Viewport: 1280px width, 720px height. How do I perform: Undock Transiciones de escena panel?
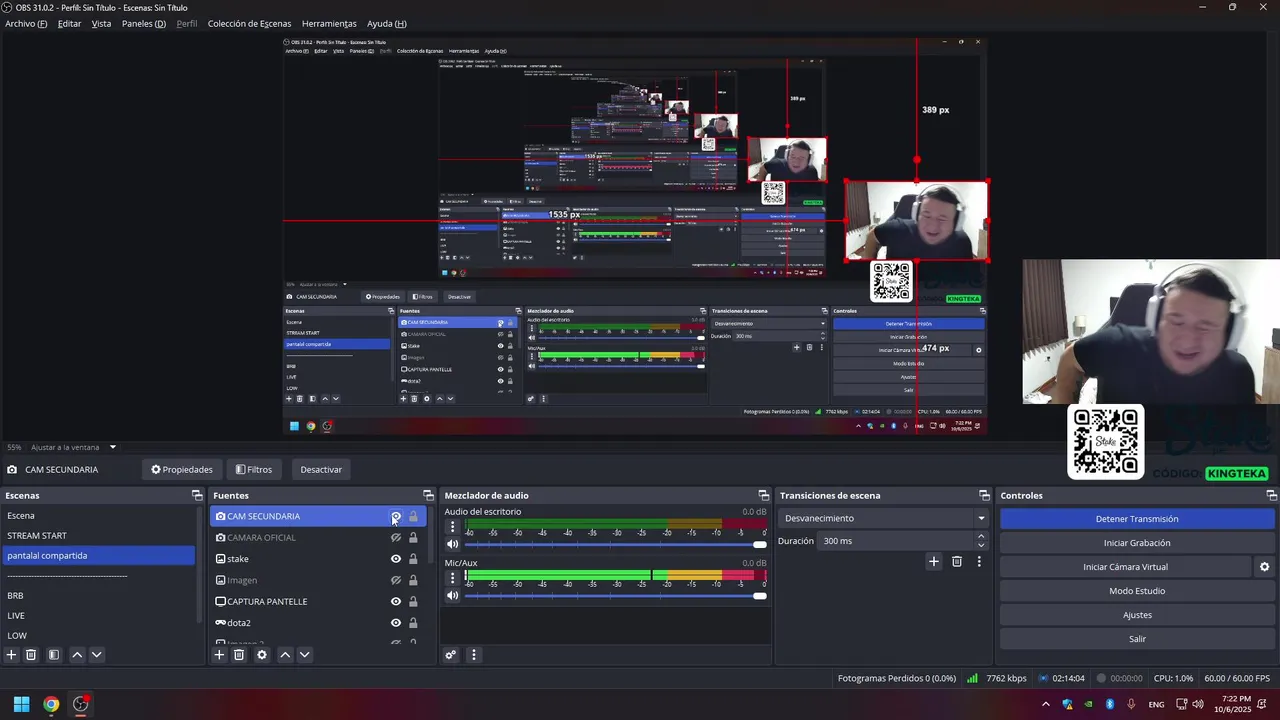click(984, 496)
